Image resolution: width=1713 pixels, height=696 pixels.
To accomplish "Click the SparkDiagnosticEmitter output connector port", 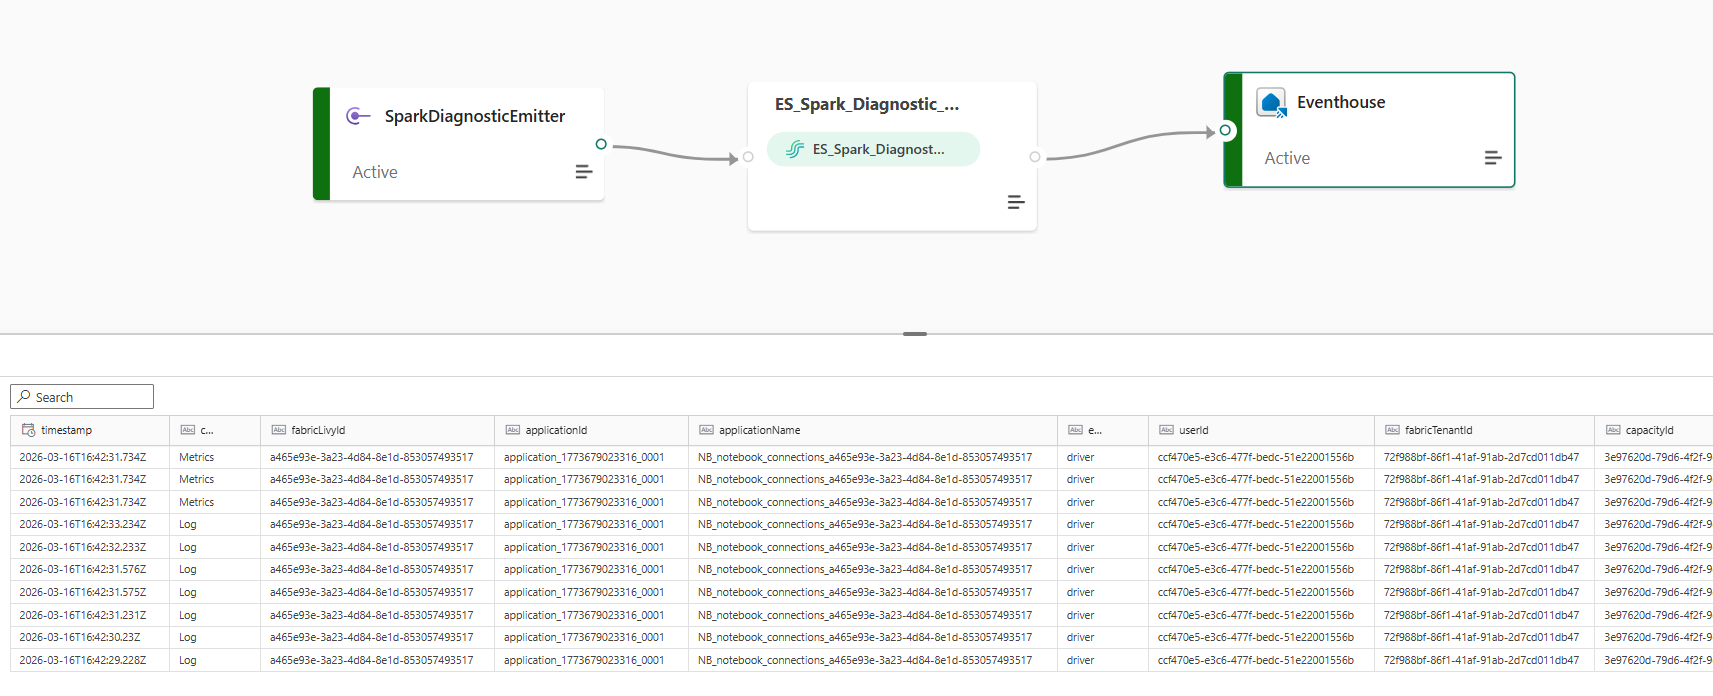I will pos(601,144).
